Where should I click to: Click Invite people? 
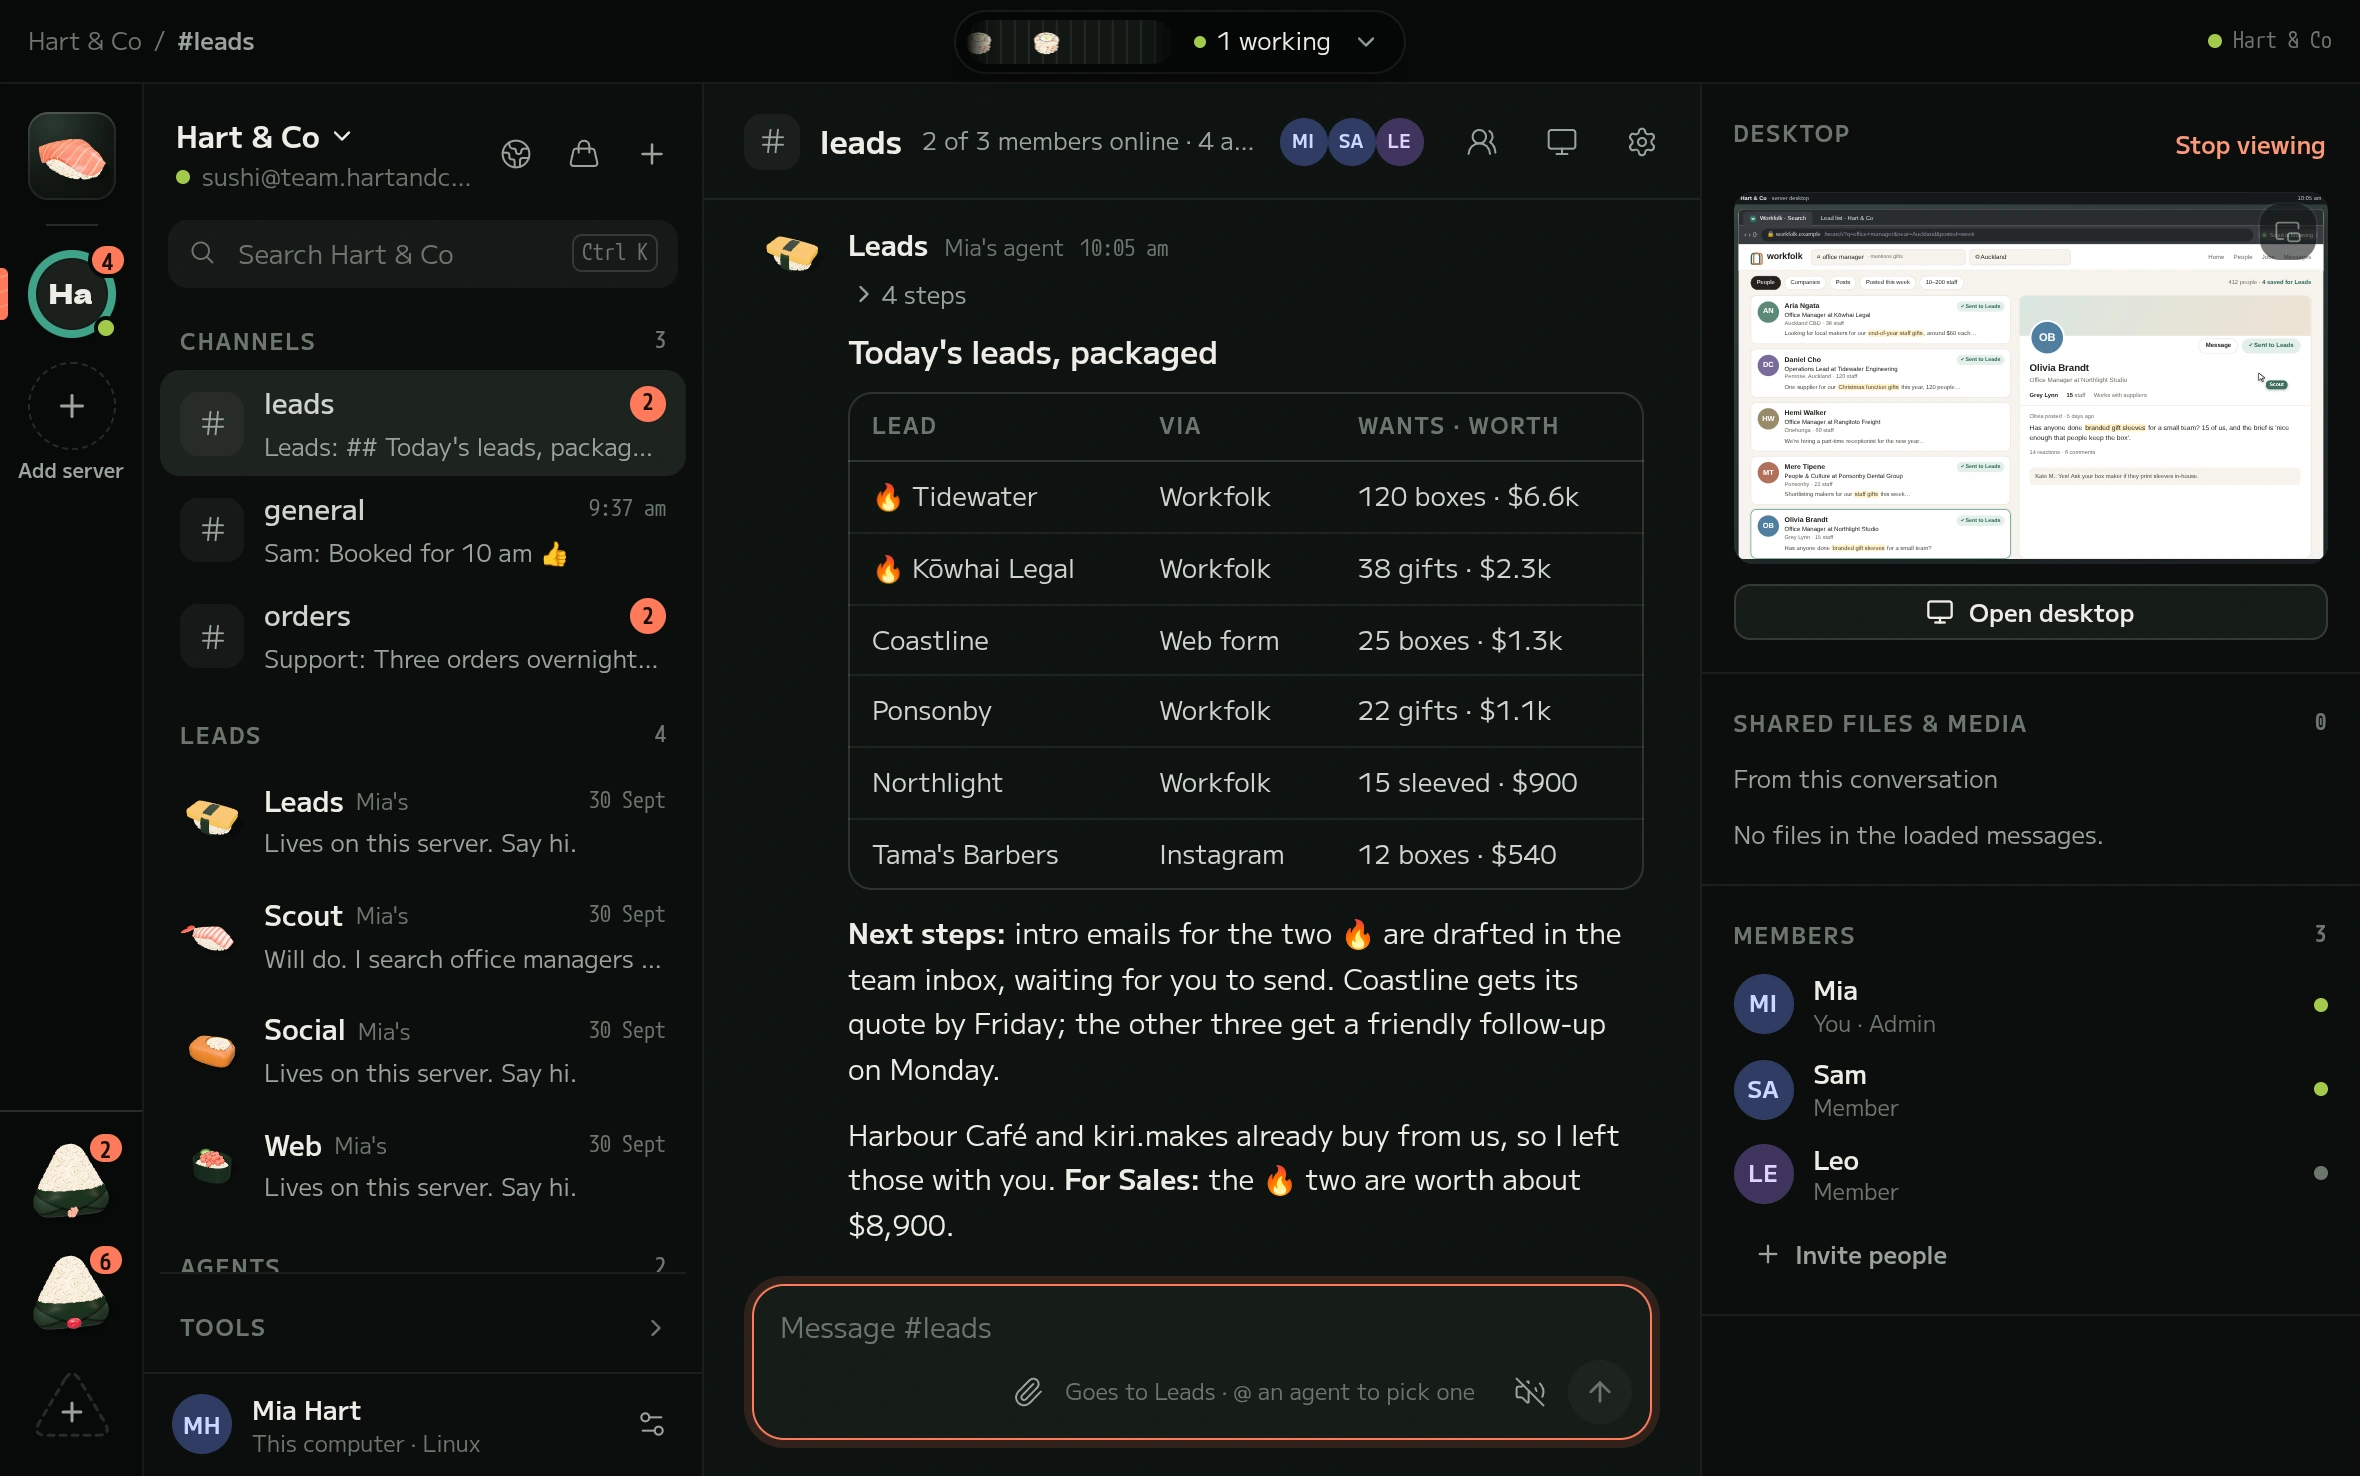(1852, 1255)
